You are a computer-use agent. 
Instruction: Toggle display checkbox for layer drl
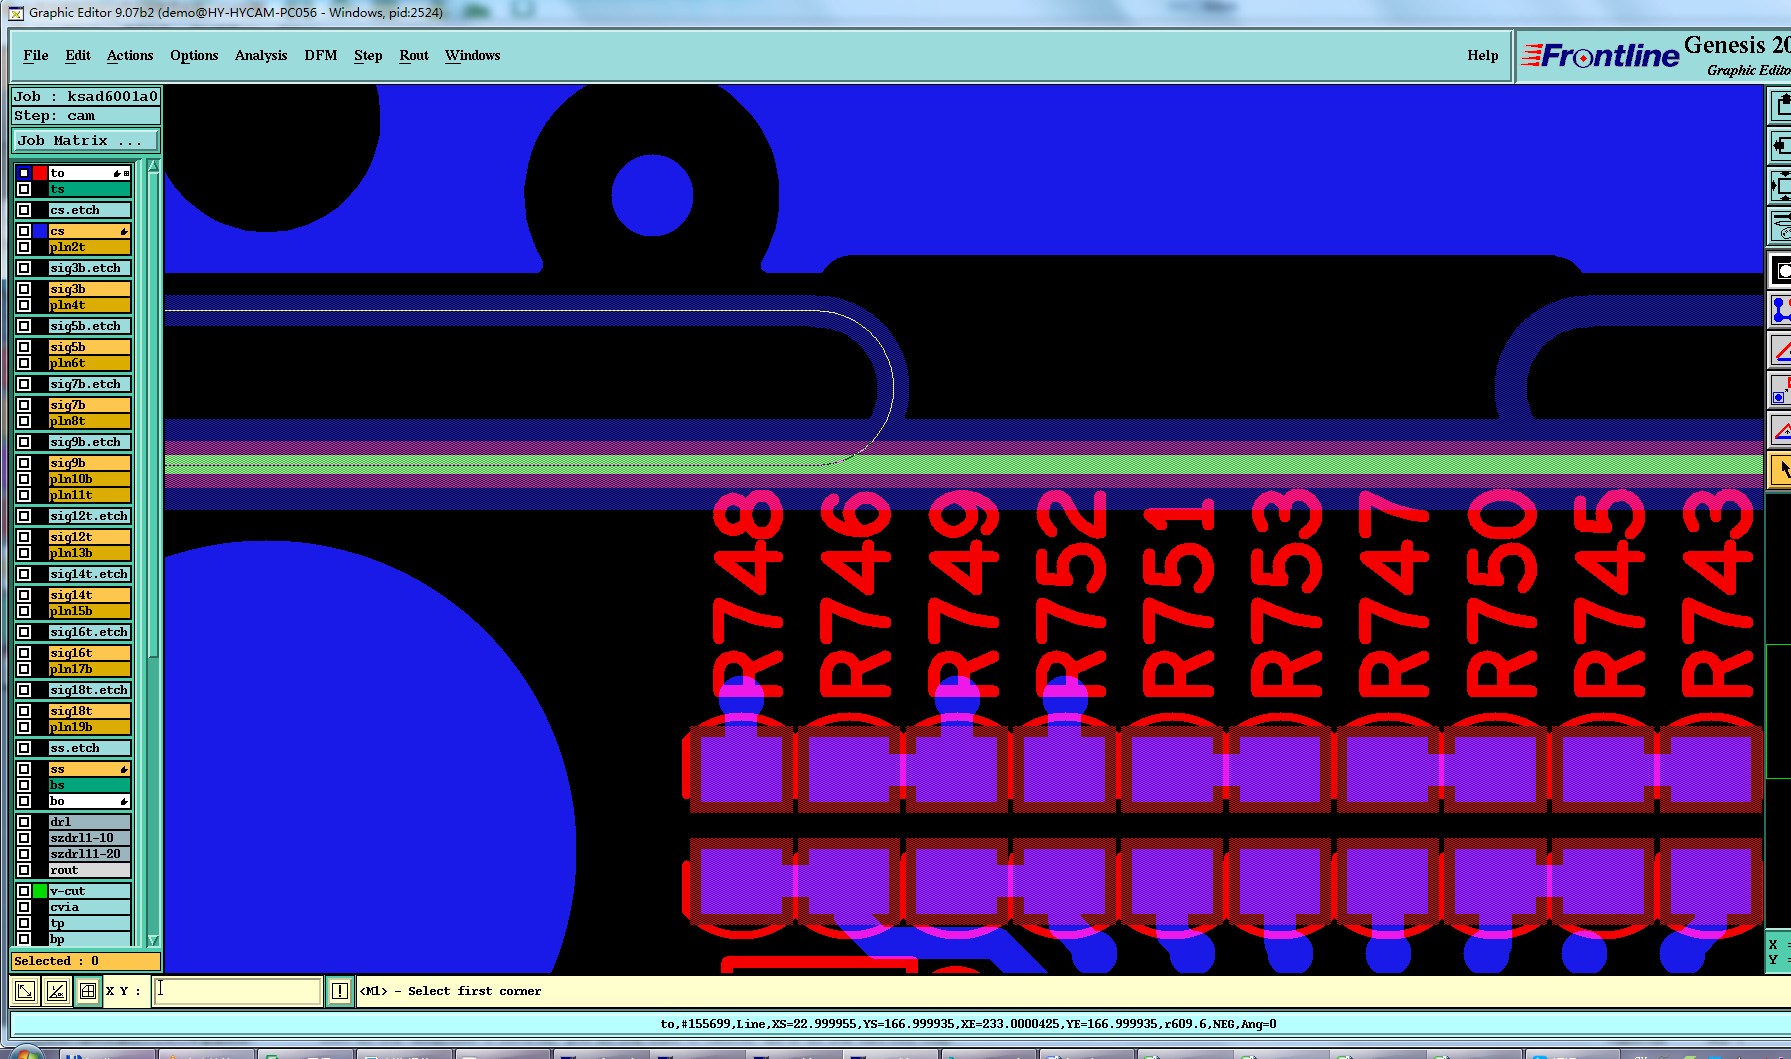[x=24, y=822]
